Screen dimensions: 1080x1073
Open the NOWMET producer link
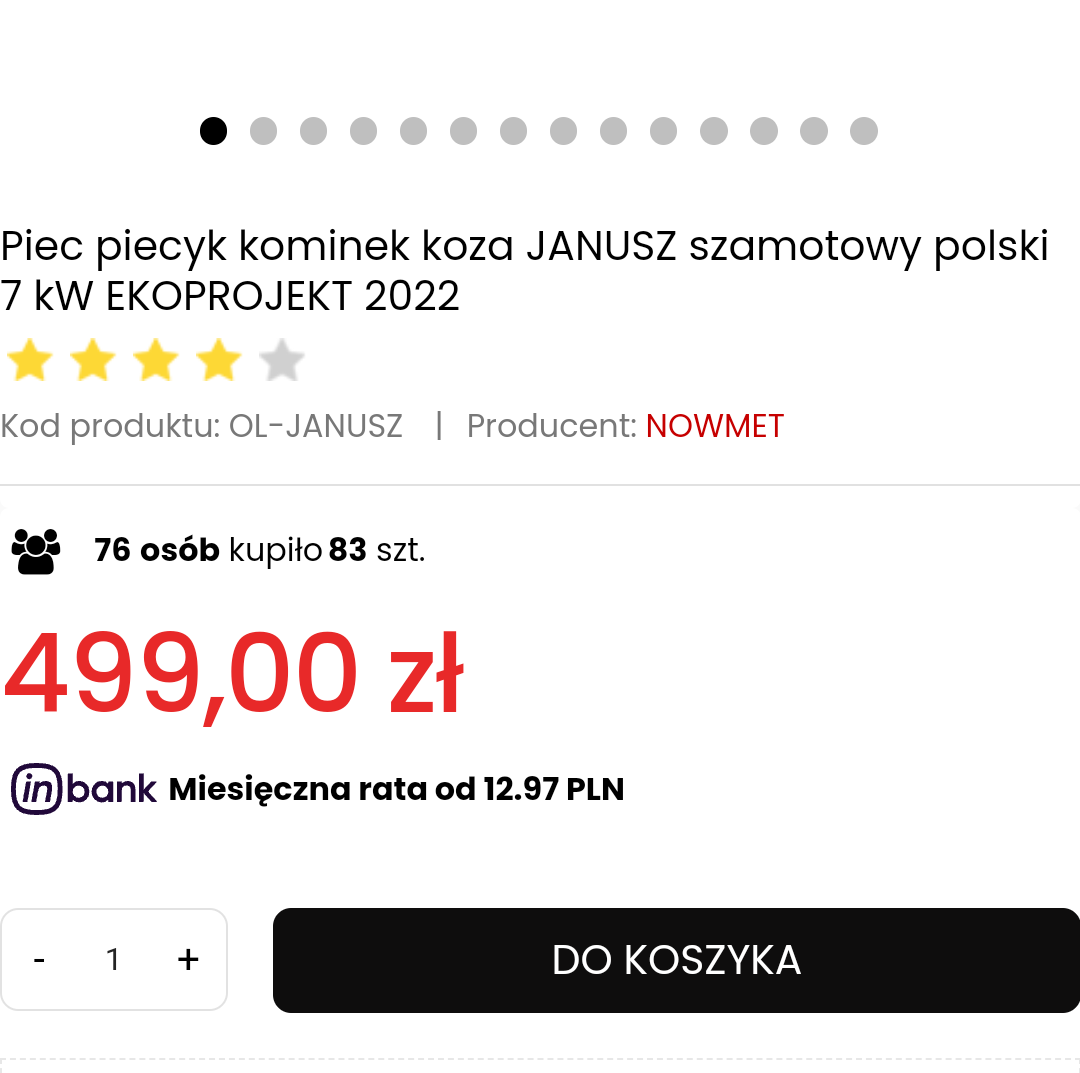715,426
